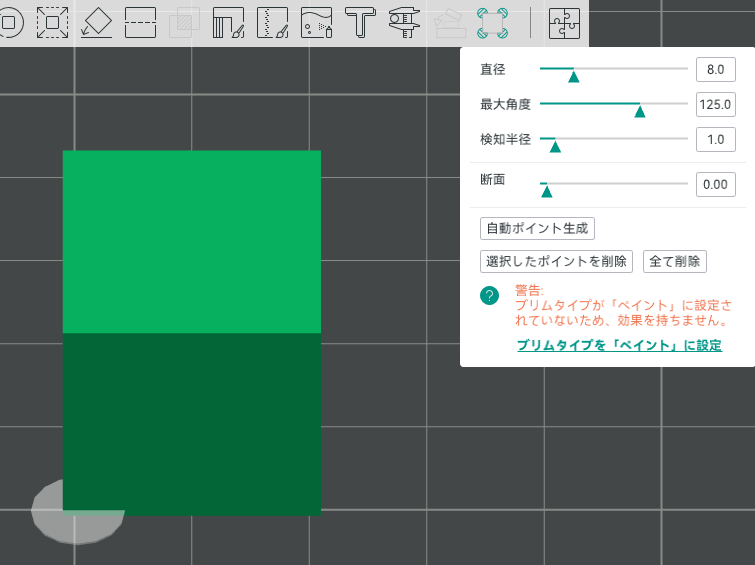The image size is (755, 565).
Task: Click the 断面 label
Action: pyautogui.click(x=493, y=180)
